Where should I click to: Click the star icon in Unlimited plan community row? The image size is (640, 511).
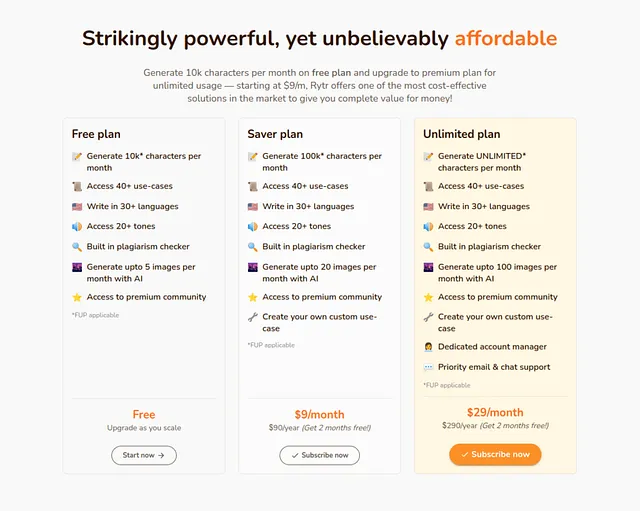click(428, 297)
